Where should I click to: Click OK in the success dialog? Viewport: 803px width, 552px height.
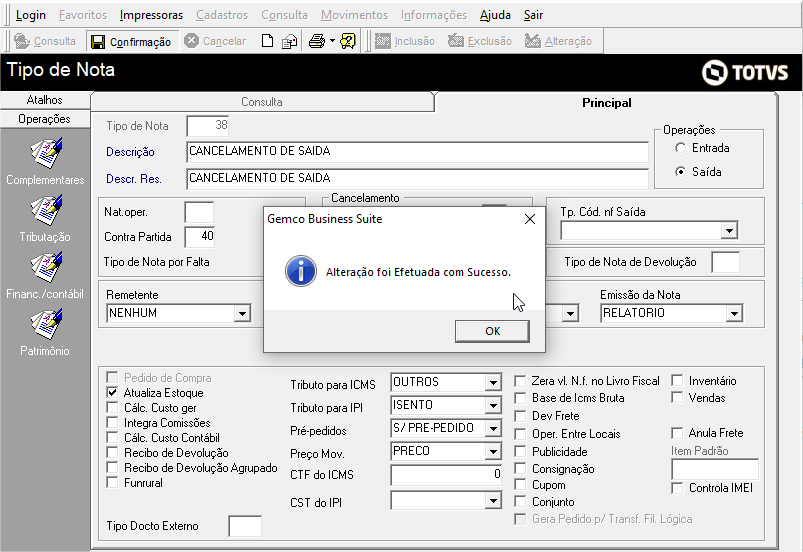[x=492, y=331]
